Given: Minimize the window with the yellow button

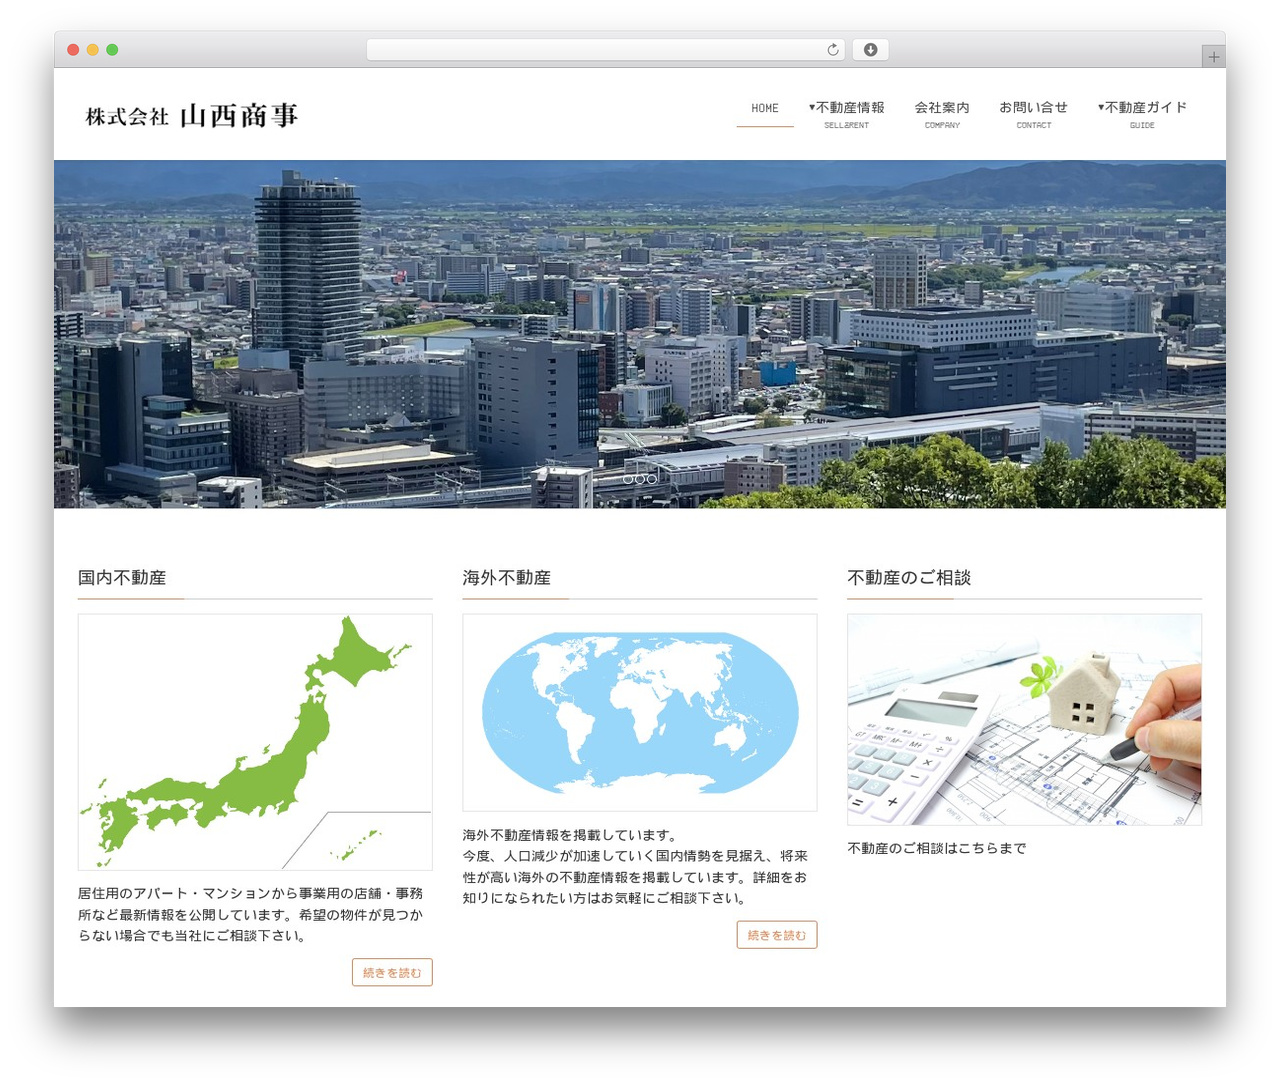Looking at the screenshot, I should point(92,50).
